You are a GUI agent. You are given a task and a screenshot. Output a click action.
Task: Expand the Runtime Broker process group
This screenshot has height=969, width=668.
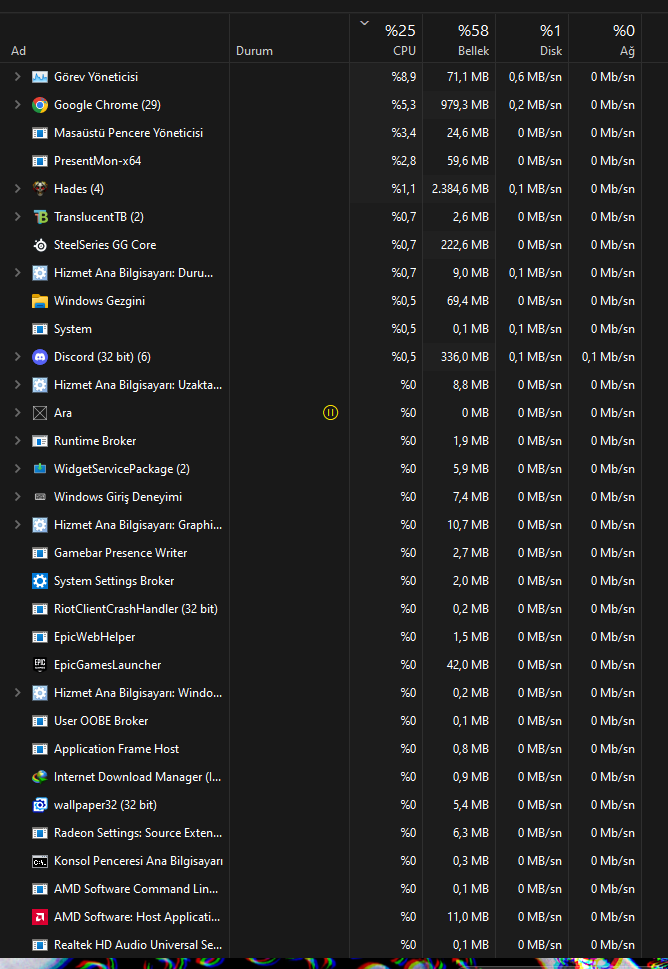pyautogui.click(x=17, y=441)
